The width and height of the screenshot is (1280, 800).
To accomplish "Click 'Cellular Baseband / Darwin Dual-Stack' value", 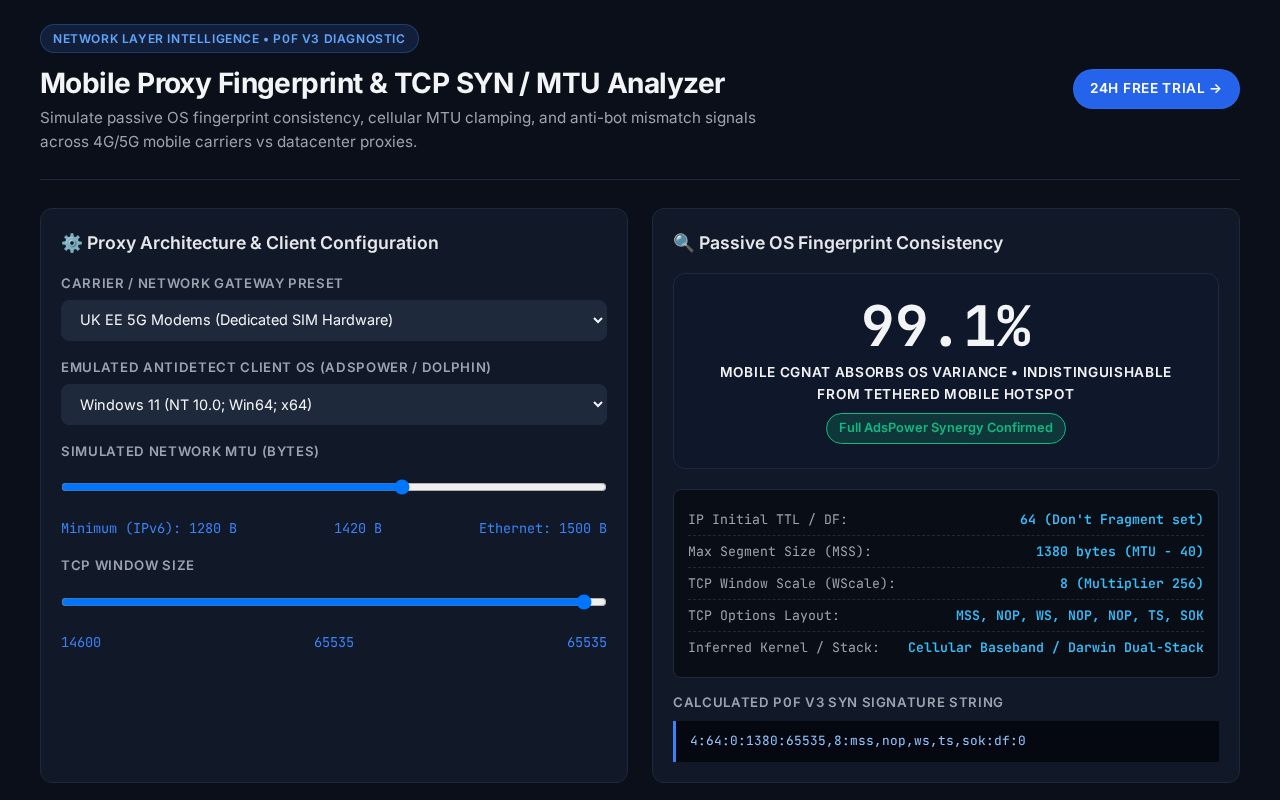I will point(1055,647).
